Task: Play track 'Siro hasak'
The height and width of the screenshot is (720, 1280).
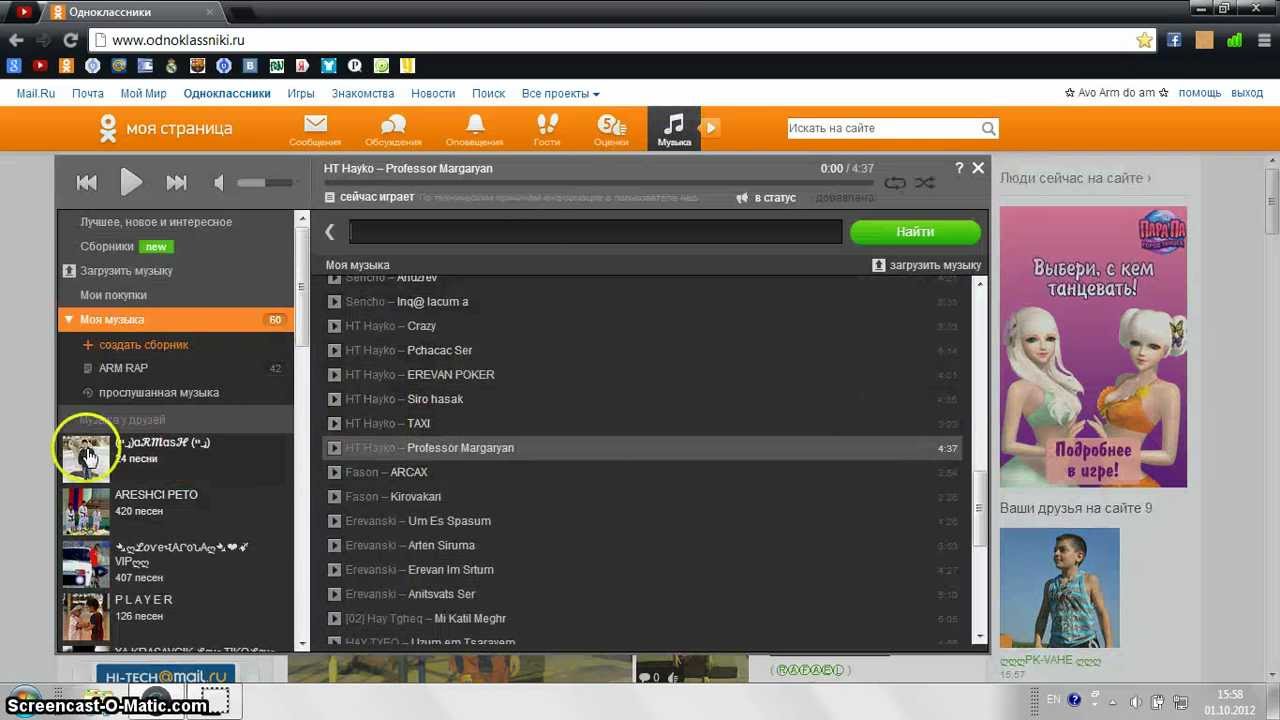Action: click(334, 399)
